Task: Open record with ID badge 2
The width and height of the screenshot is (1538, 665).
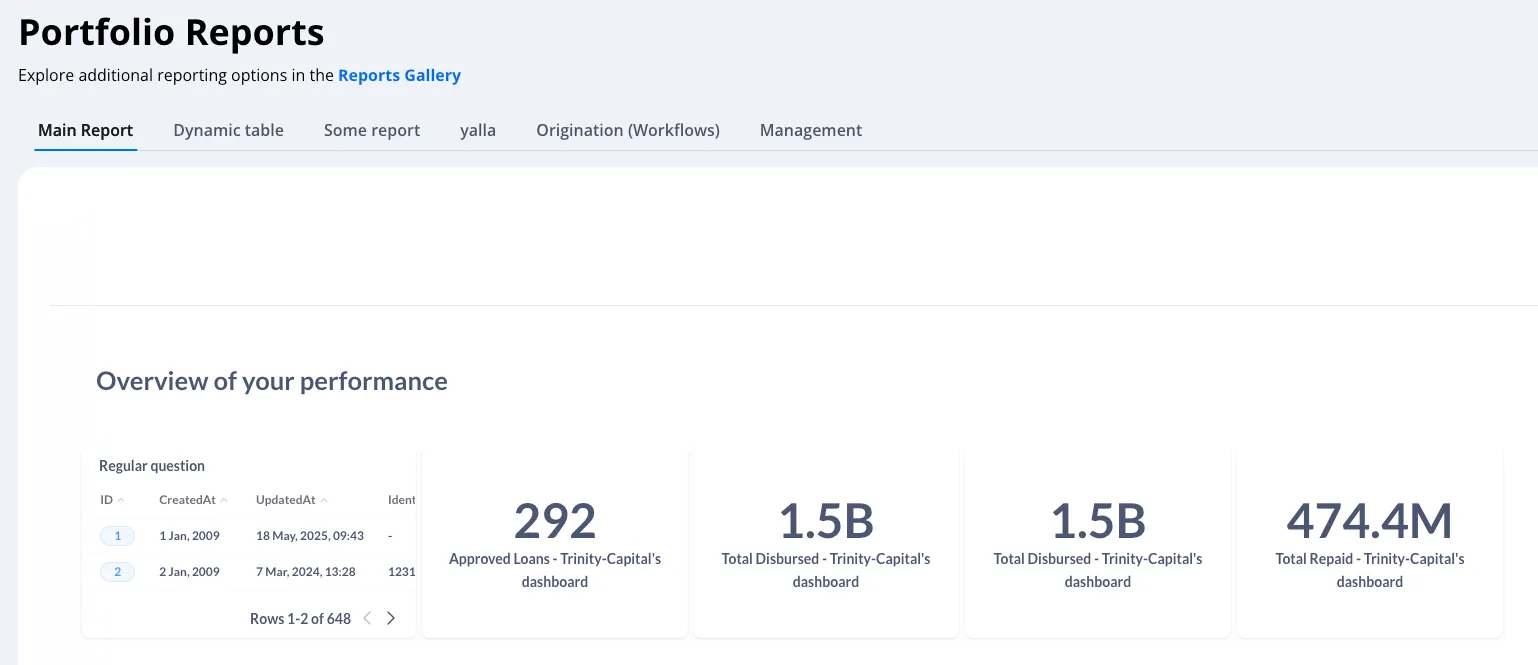Action: click(x=117, y=572)
